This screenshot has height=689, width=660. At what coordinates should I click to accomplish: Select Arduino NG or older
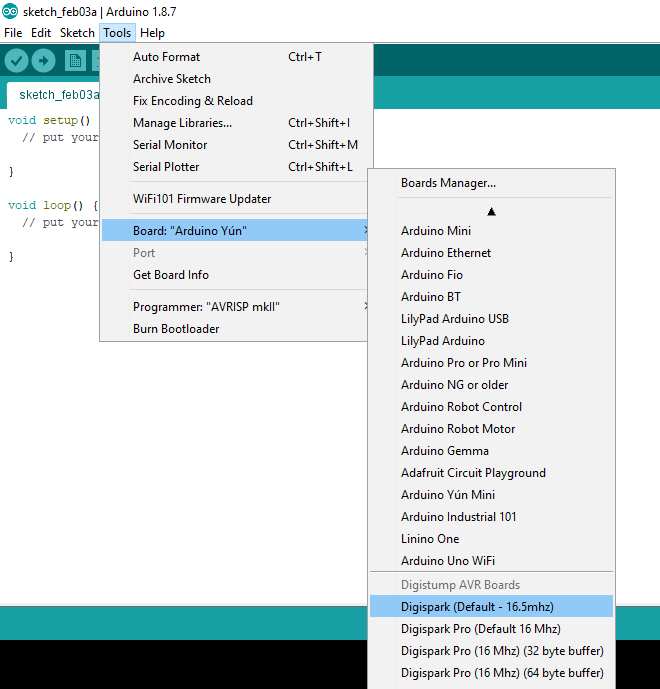tap(491, 384)
